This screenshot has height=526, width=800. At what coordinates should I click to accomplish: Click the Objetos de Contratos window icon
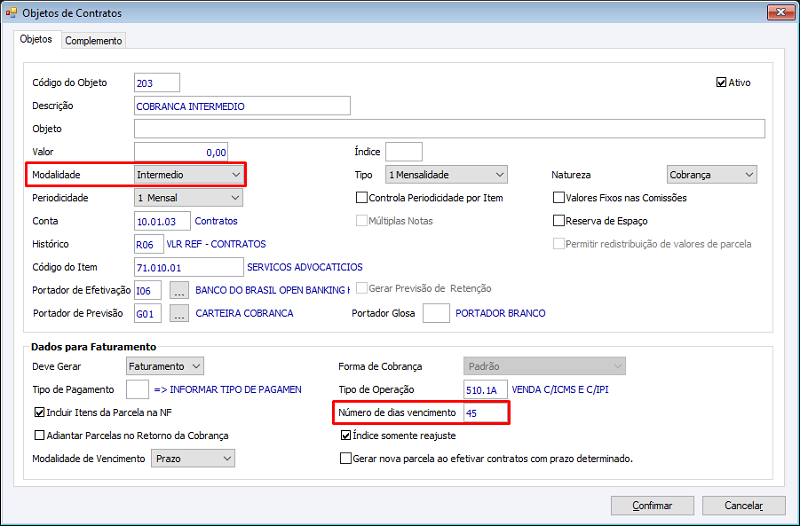pos(11,13)
